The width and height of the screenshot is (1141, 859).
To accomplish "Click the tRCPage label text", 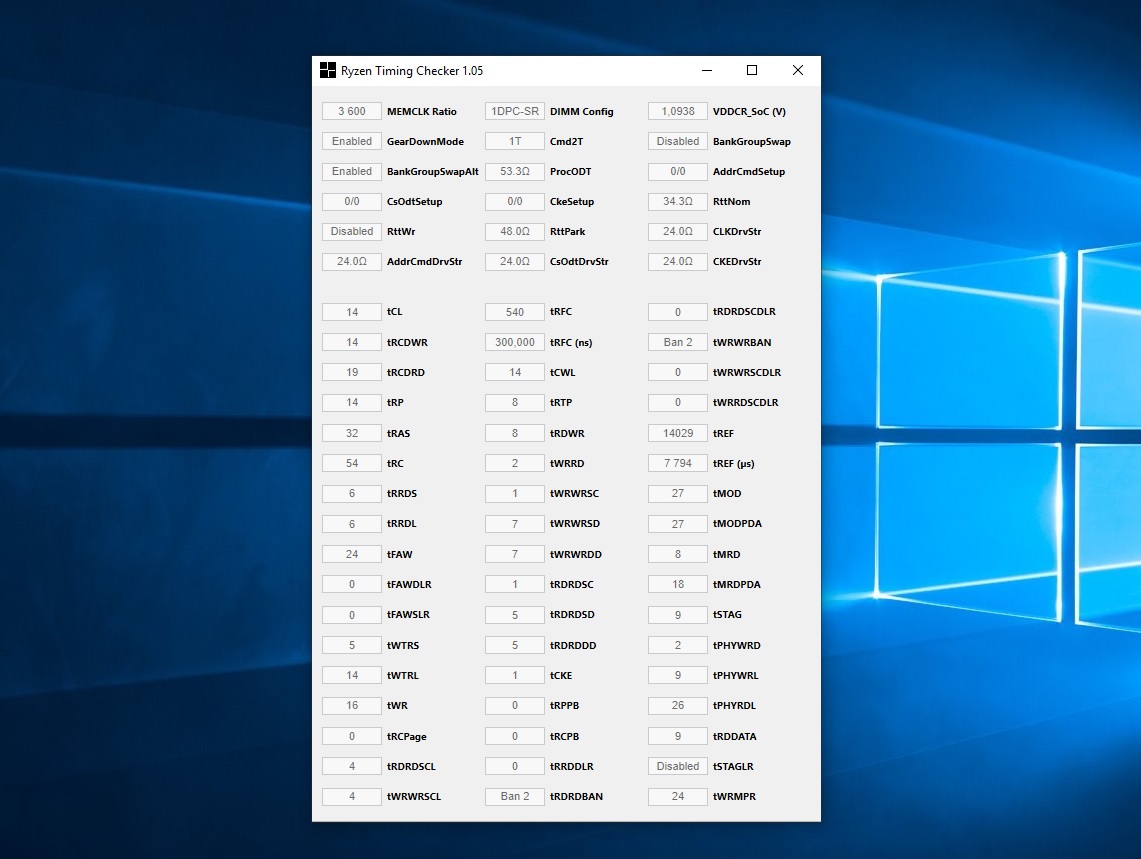I will pyautogui.click(x=407, y=737).
